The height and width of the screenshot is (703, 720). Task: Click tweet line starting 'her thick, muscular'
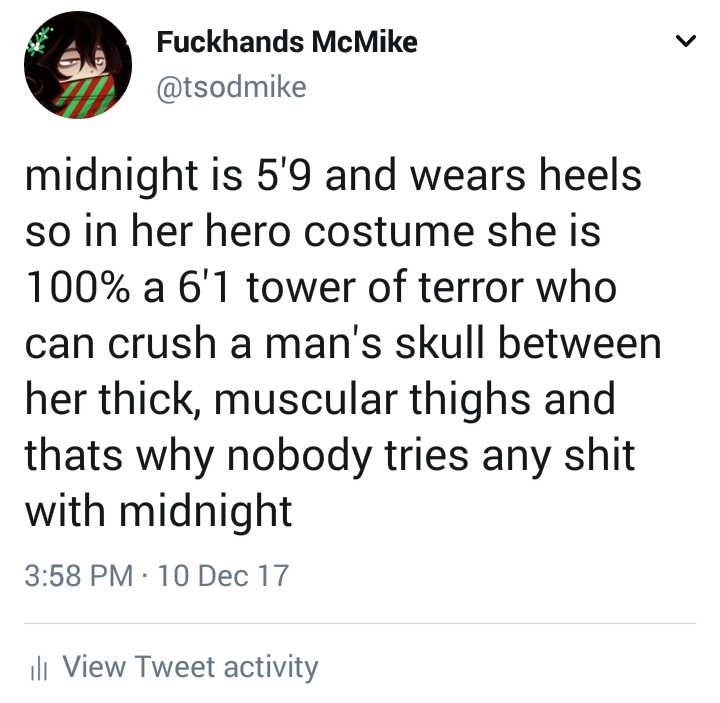pyautogui.click(x=320, y=400)
